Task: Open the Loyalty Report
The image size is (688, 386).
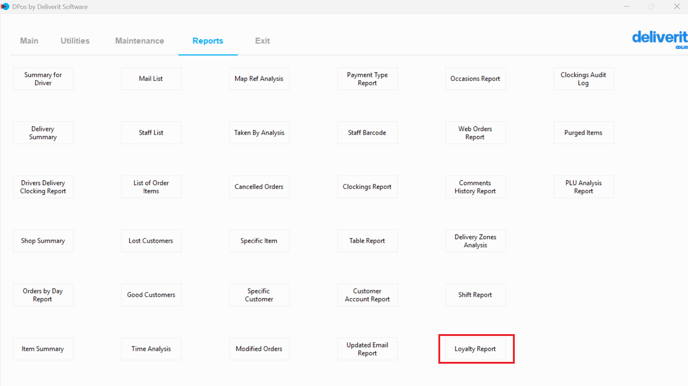Action: pos(475,349)
